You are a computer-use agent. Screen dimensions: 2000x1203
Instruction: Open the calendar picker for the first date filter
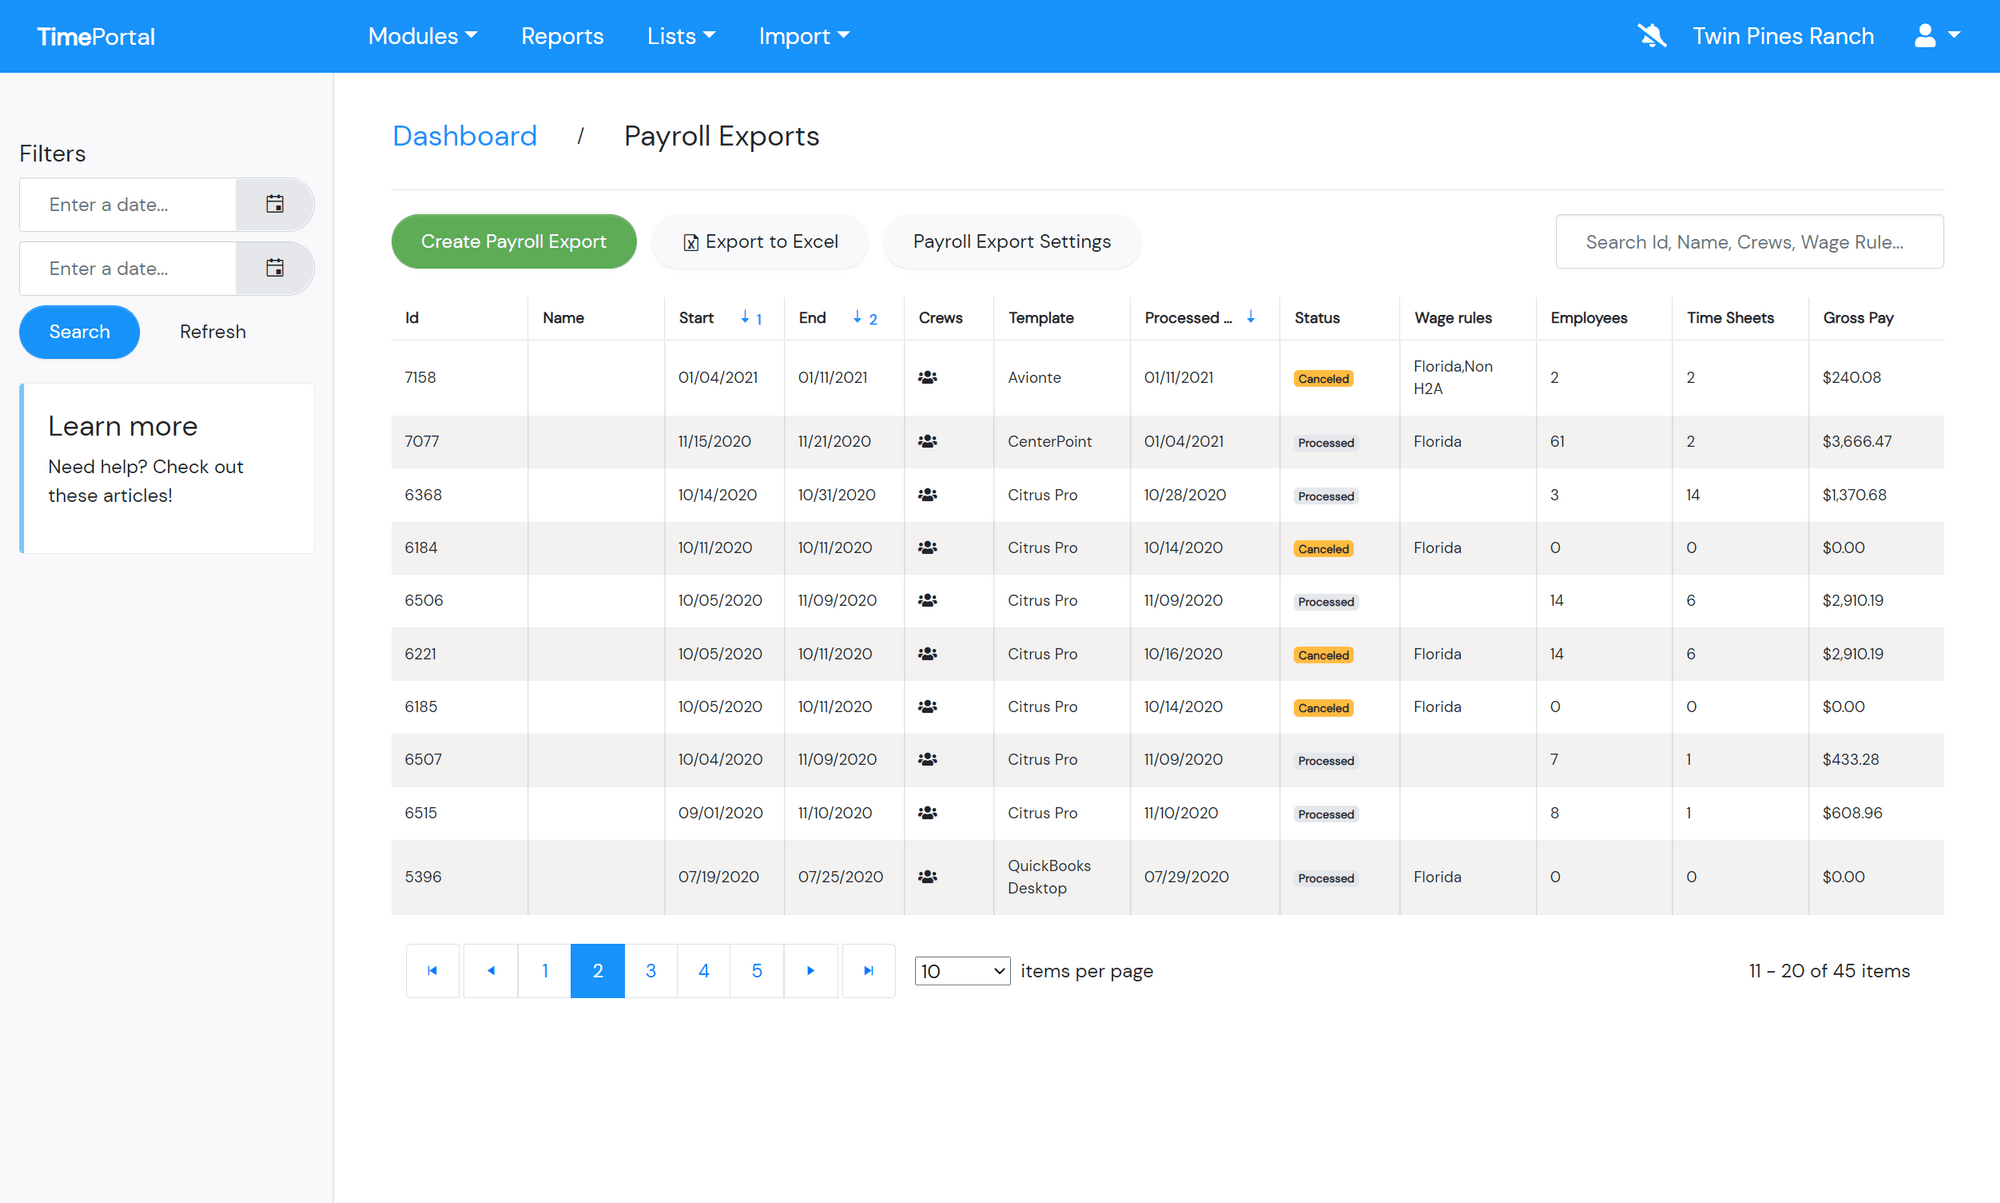coord(274,204)
